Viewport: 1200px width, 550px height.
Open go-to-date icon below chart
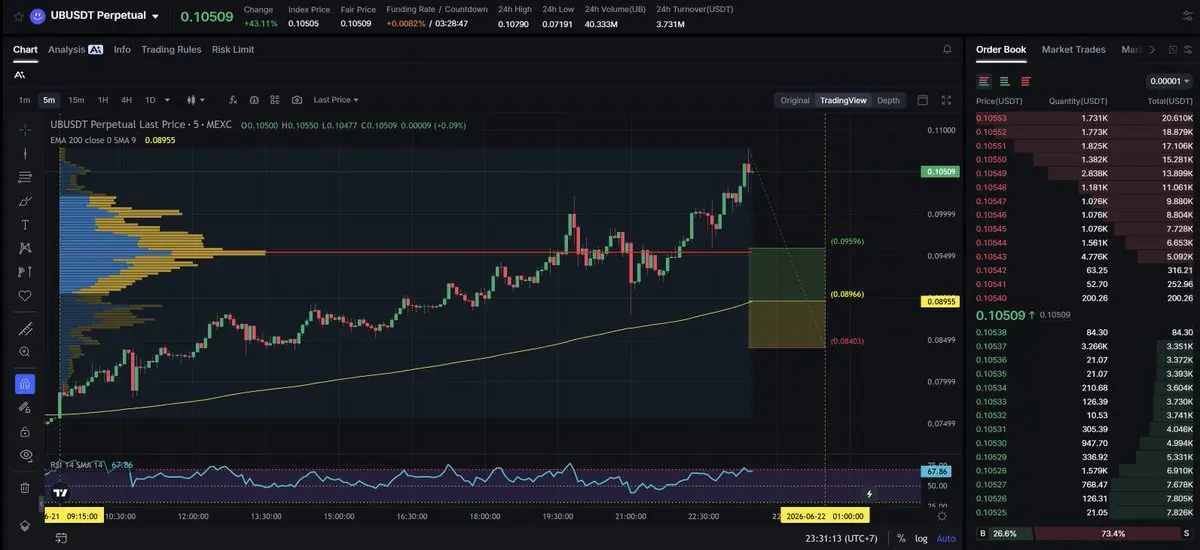[x=61, y=538]
